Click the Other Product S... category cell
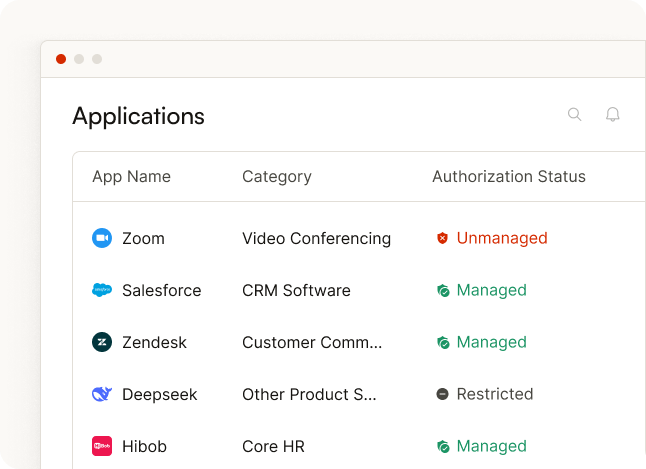Image resolution: width=646 pixels, height=469 pixels. (309, 394)
